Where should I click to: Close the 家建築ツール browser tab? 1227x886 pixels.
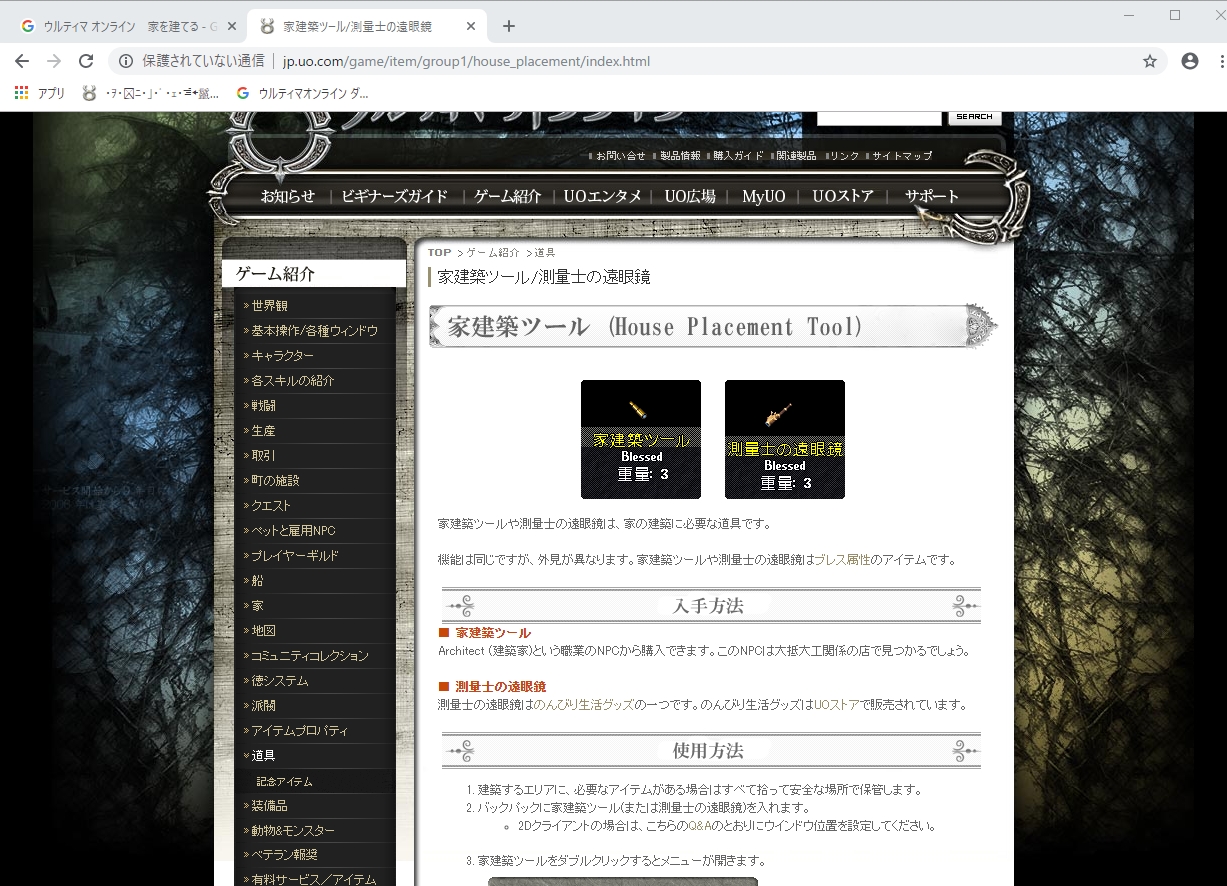[469, 26]
